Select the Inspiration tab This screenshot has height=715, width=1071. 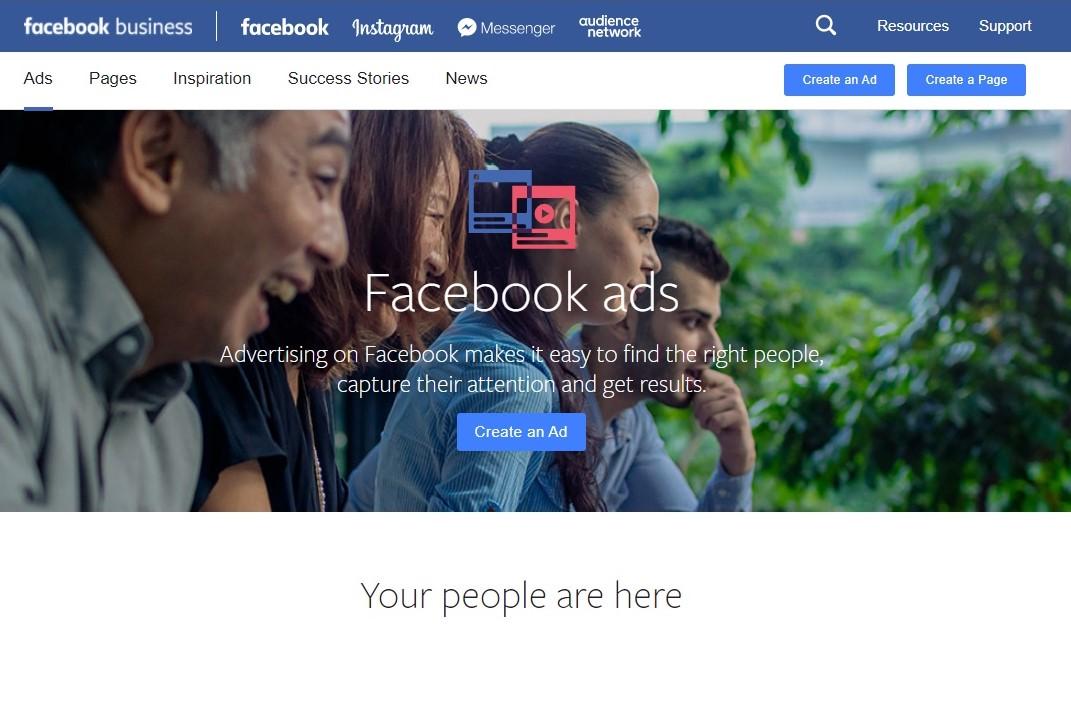[212, 79]
